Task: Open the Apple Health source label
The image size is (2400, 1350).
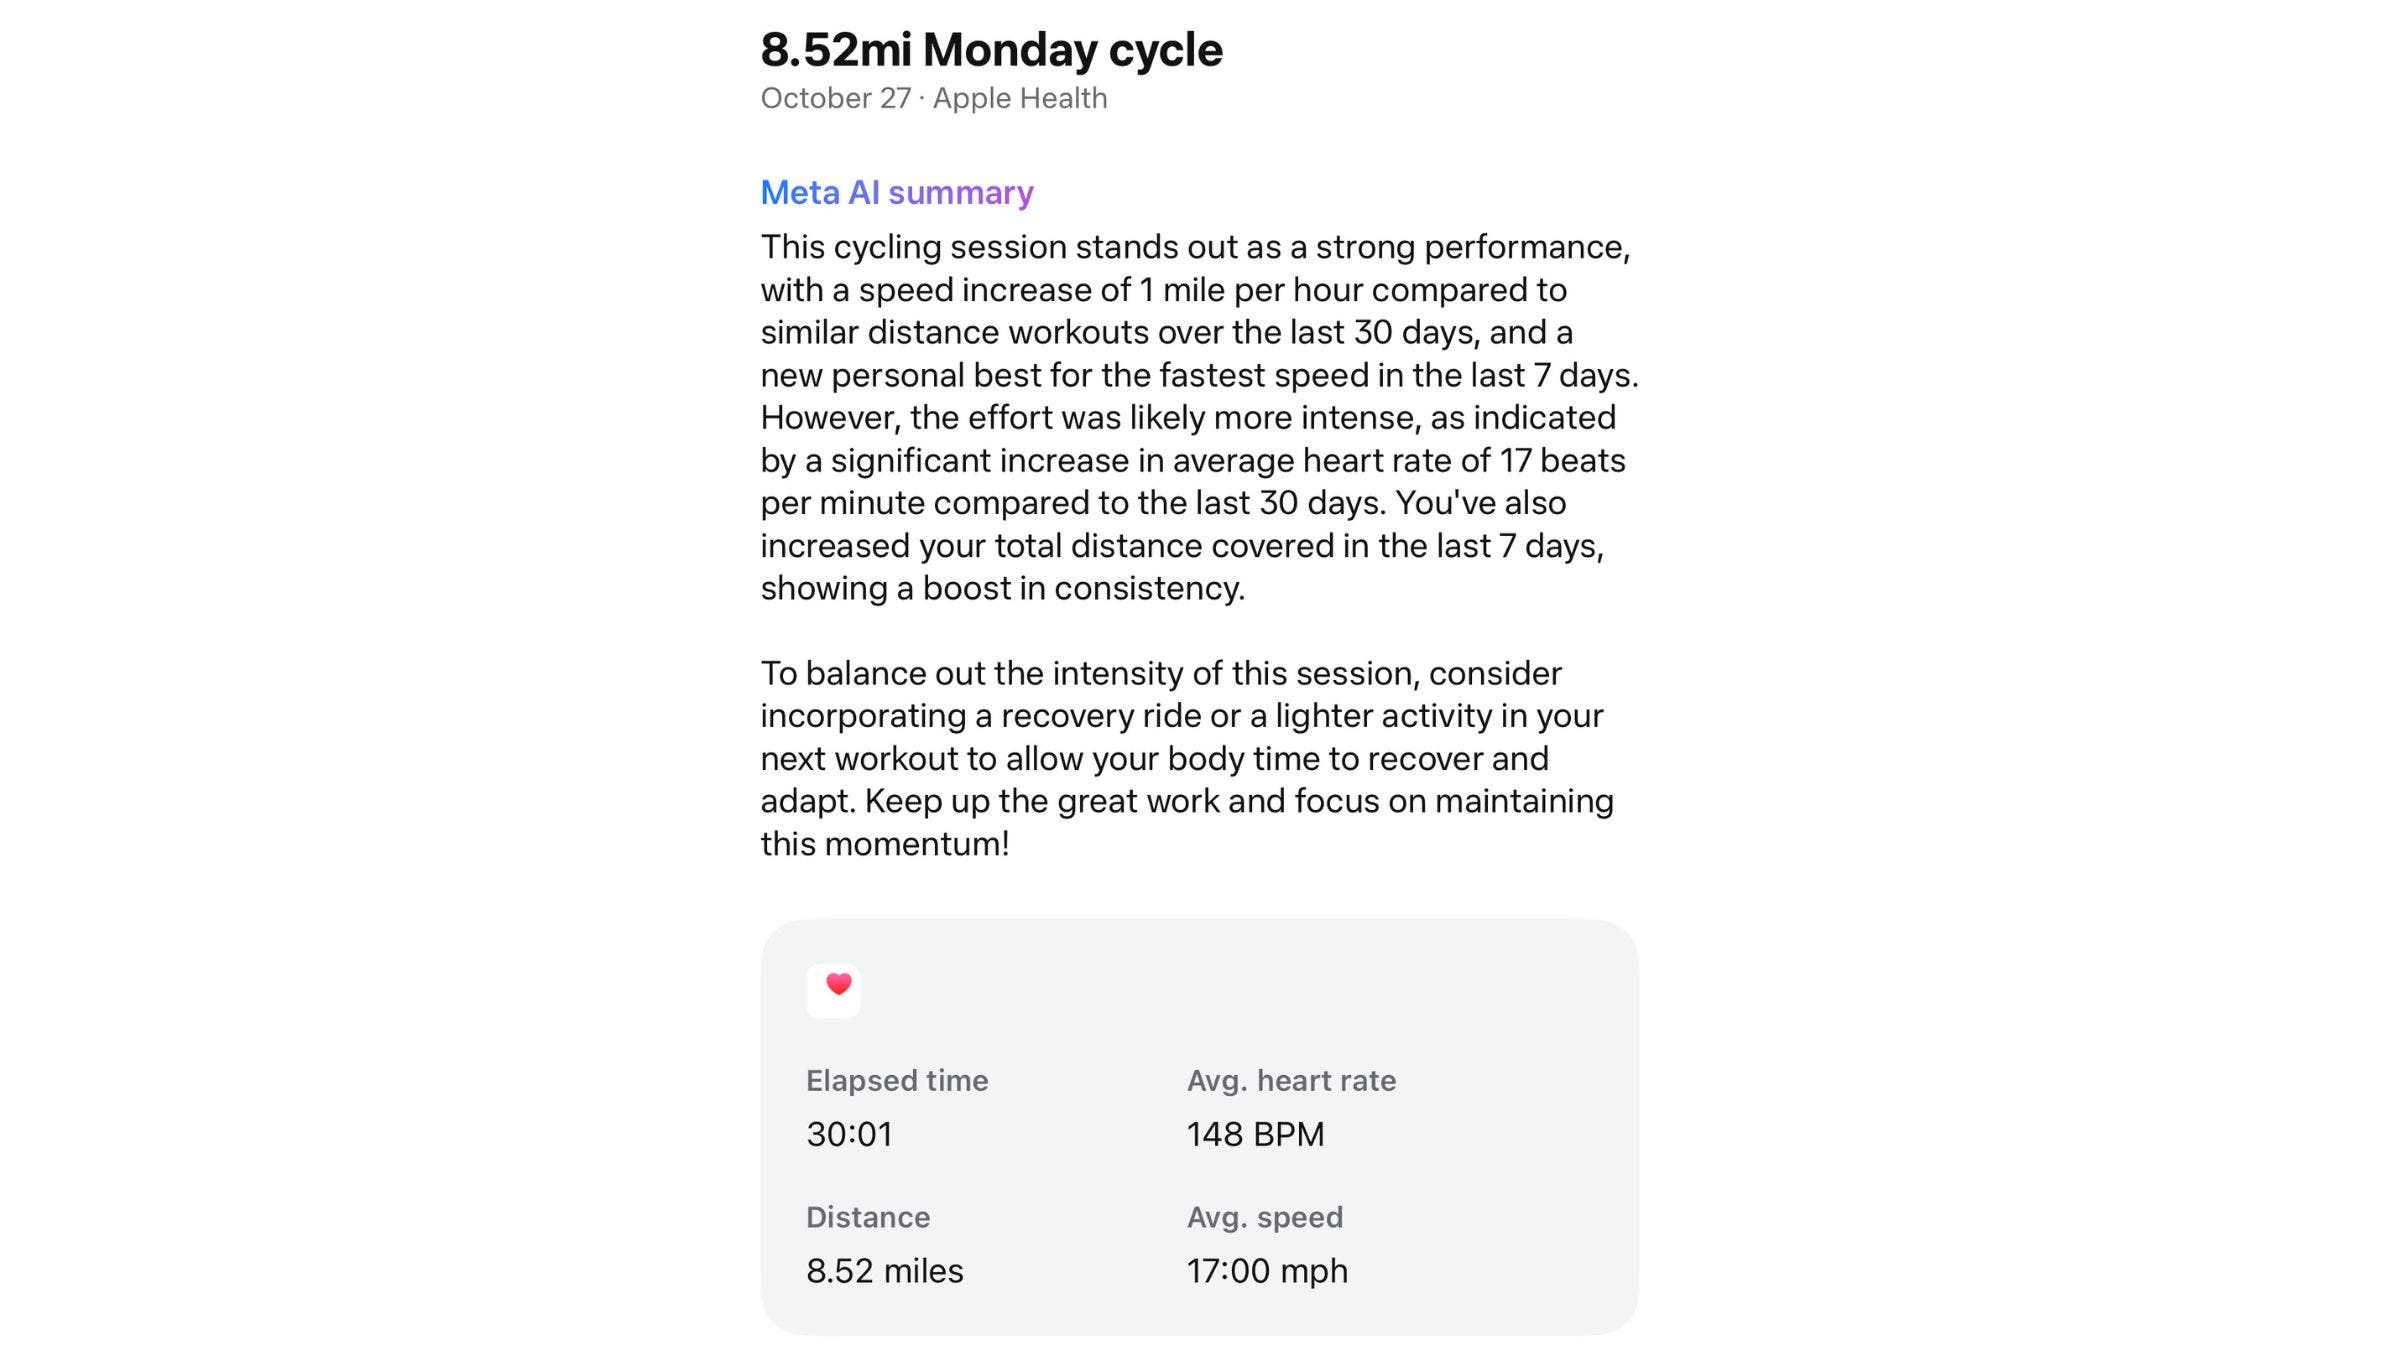Action: point(1020,98)
